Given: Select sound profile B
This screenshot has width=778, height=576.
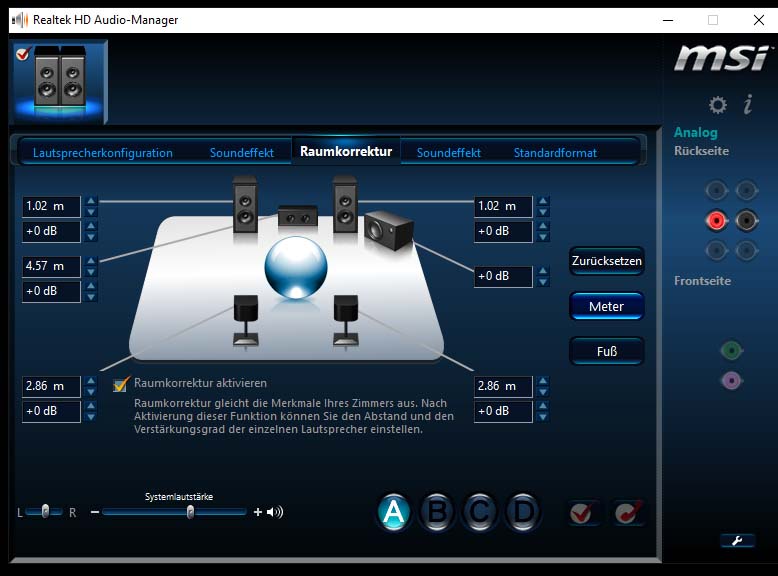Looking at the screenshot, I should [437, 512].
